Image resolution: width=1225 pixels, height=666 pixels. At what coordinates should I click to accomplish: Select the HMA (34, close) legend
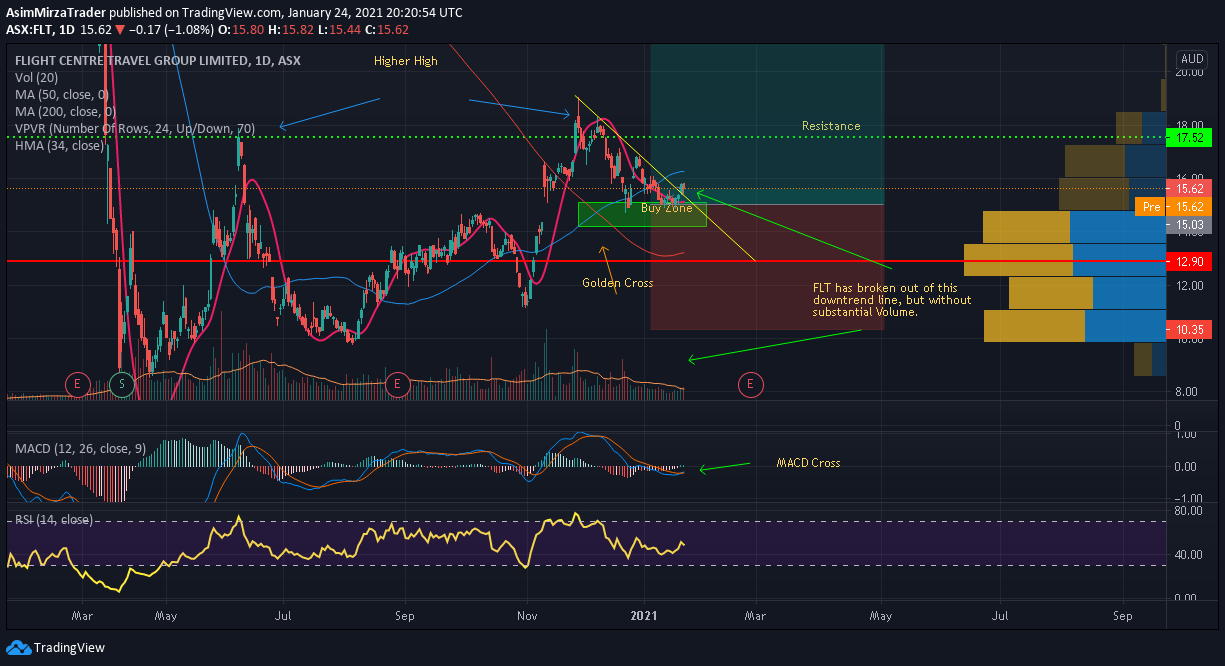point(59,145)
